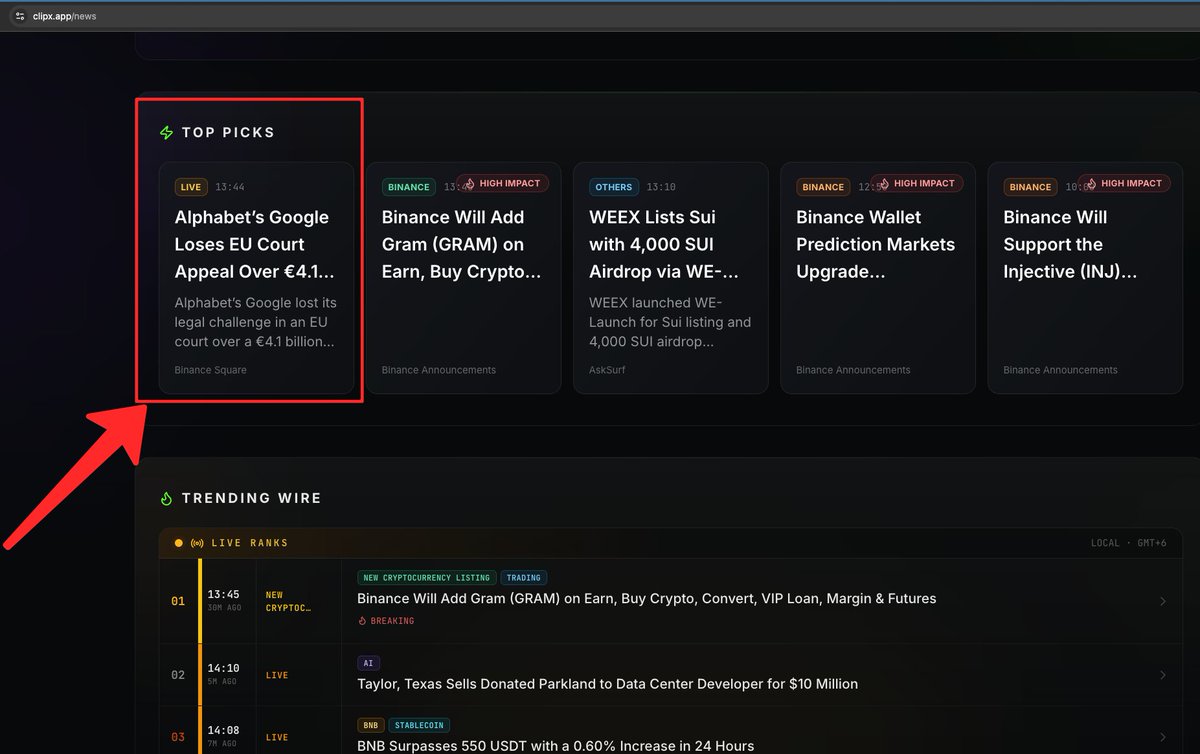1200x754 pixels.
Task: Click the 14:08 time in the wire list
Action: tap(223, 730)
